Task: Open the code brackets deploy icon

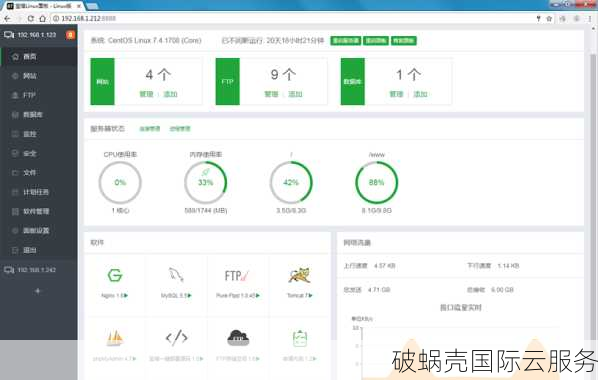Action: click(176, 338)
